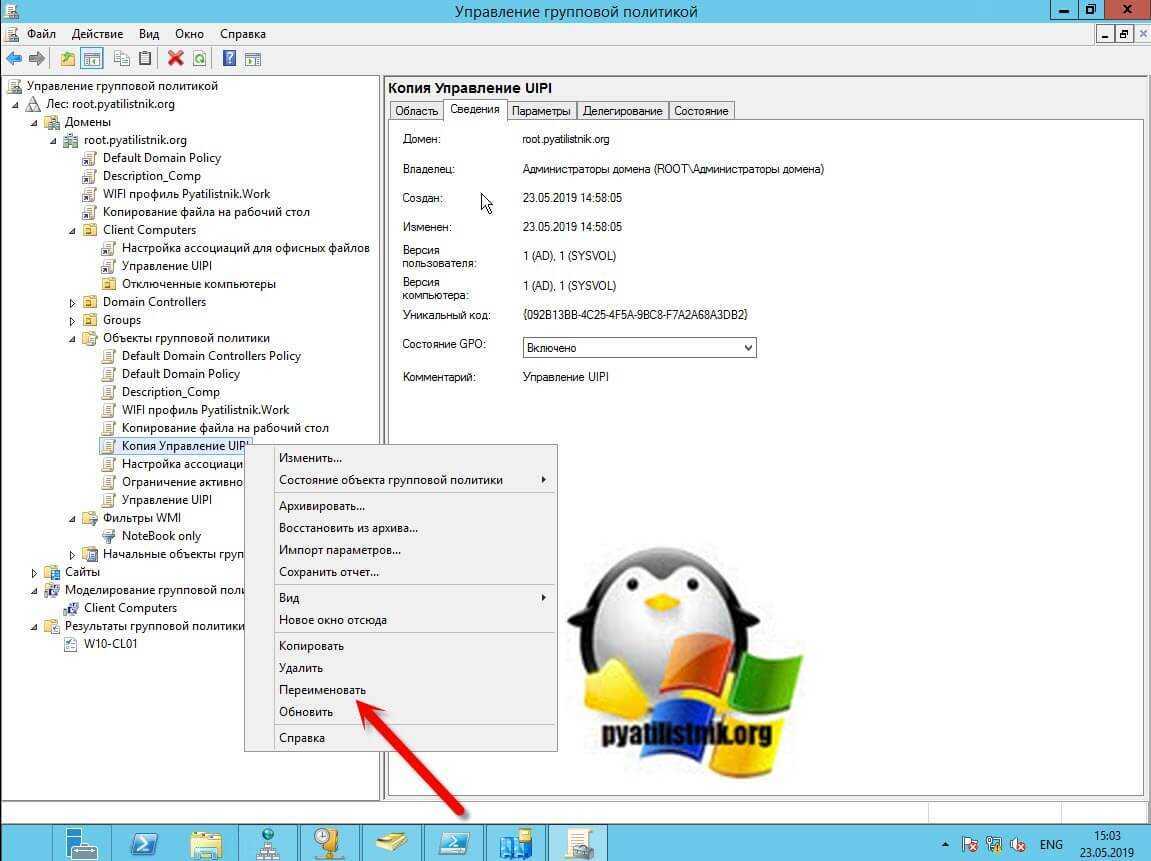Click the grey forward arrow toolbar icon
The width and height of the screenshot is (1151, 861).
tap(36, 59)
